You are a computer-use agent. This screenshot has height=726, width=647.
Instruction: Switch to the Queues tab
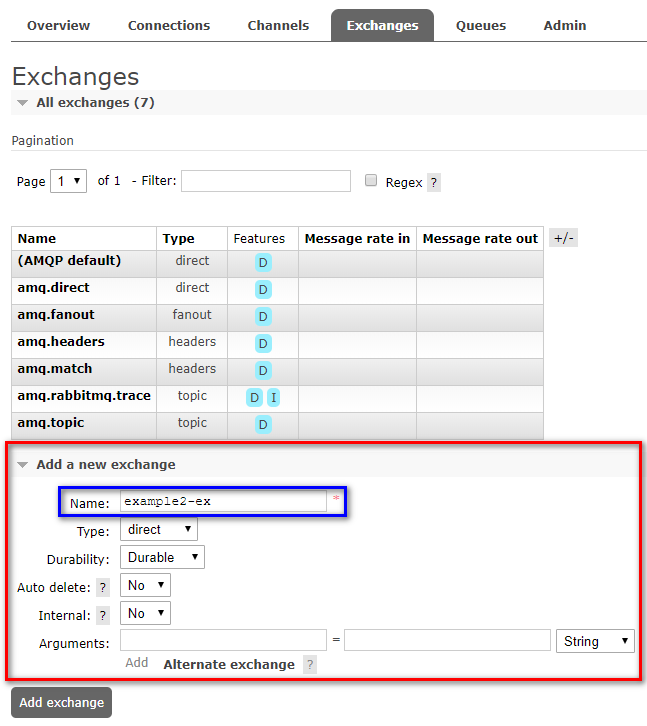pos(481,26)
